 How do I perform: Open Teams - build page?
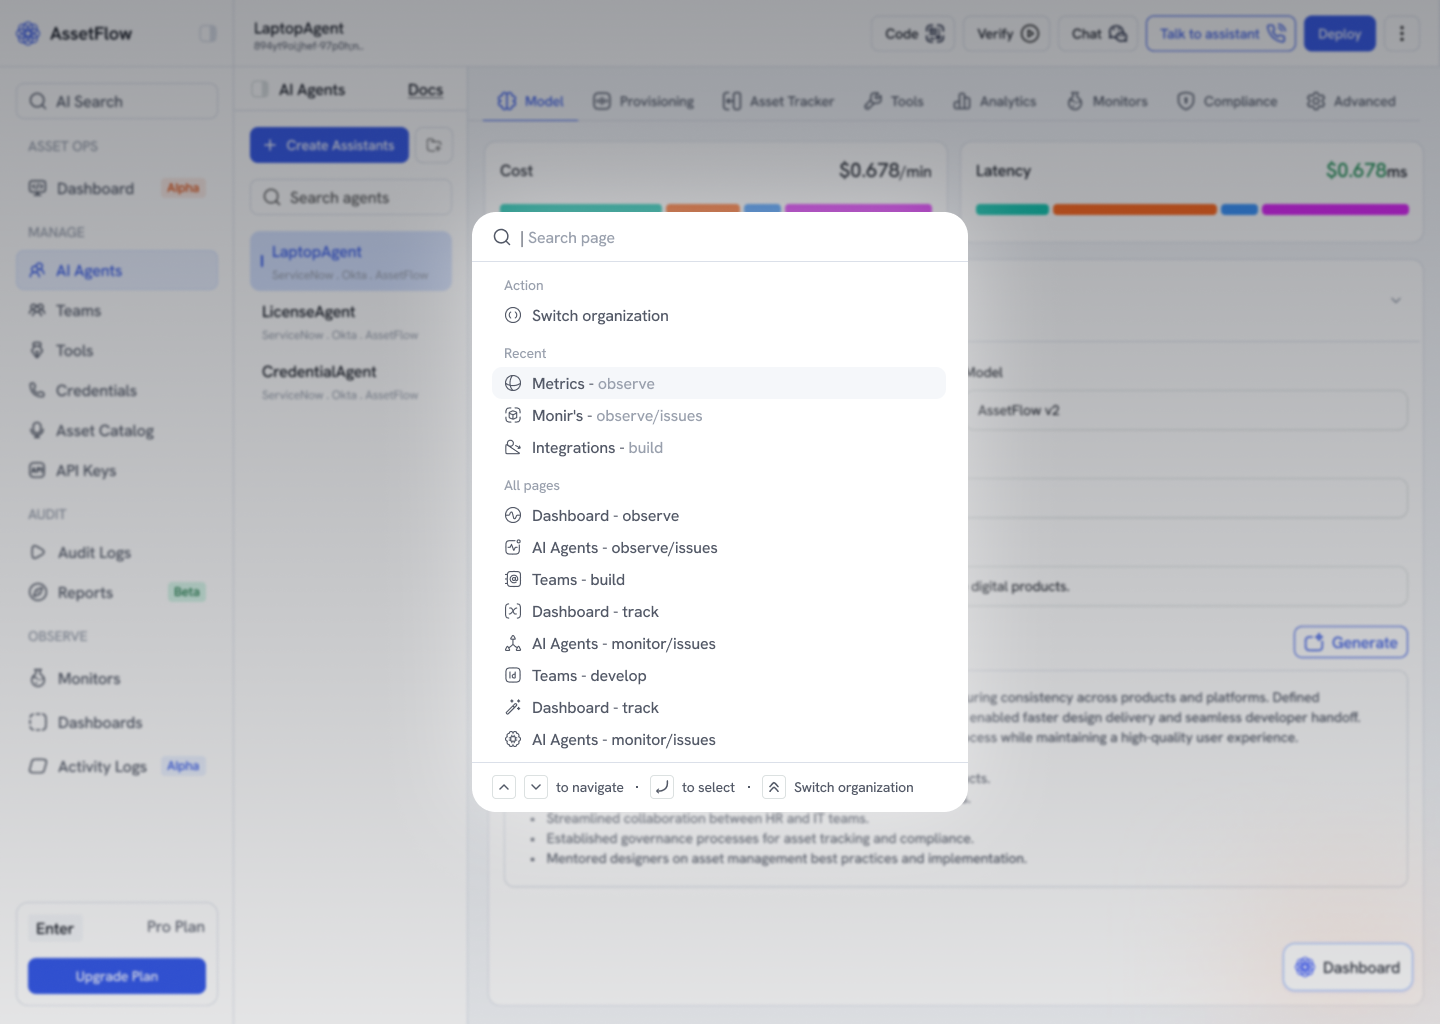pyautogui.click(x=718, y=579)
